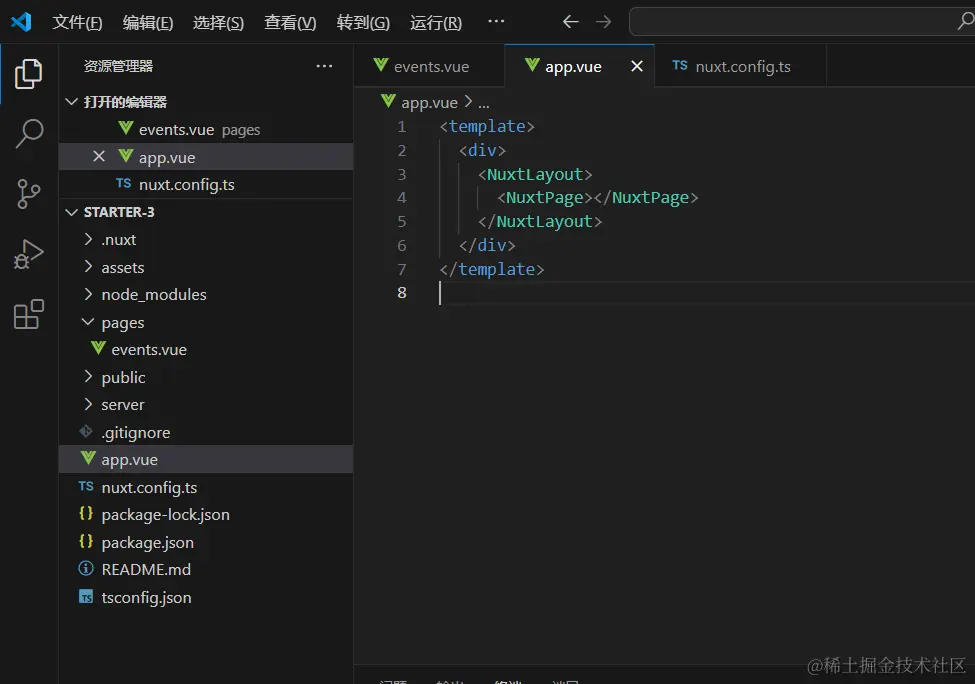Click app.vue in the breadcrumb
The width and height of the screenshot is (975, 684).
coord(429,103)
